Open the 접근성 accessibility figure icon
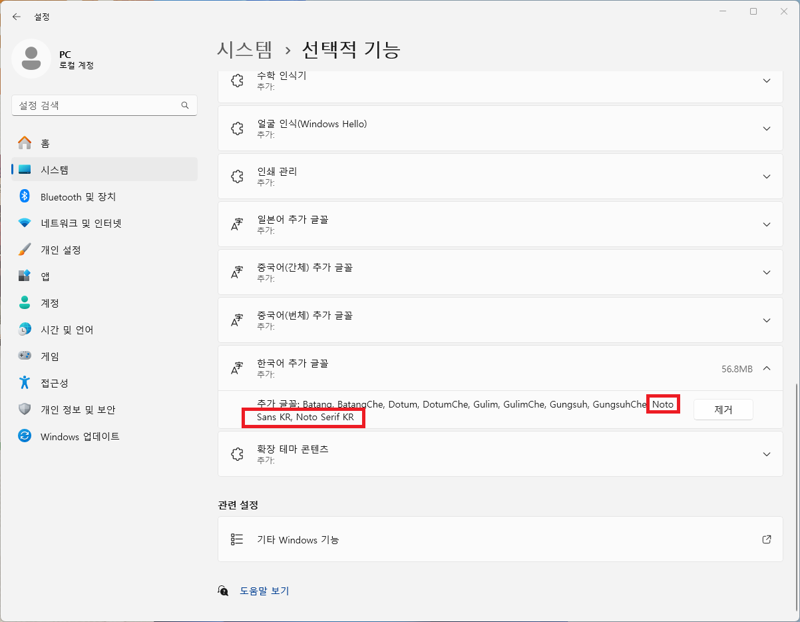 click(x=24, y=382)
